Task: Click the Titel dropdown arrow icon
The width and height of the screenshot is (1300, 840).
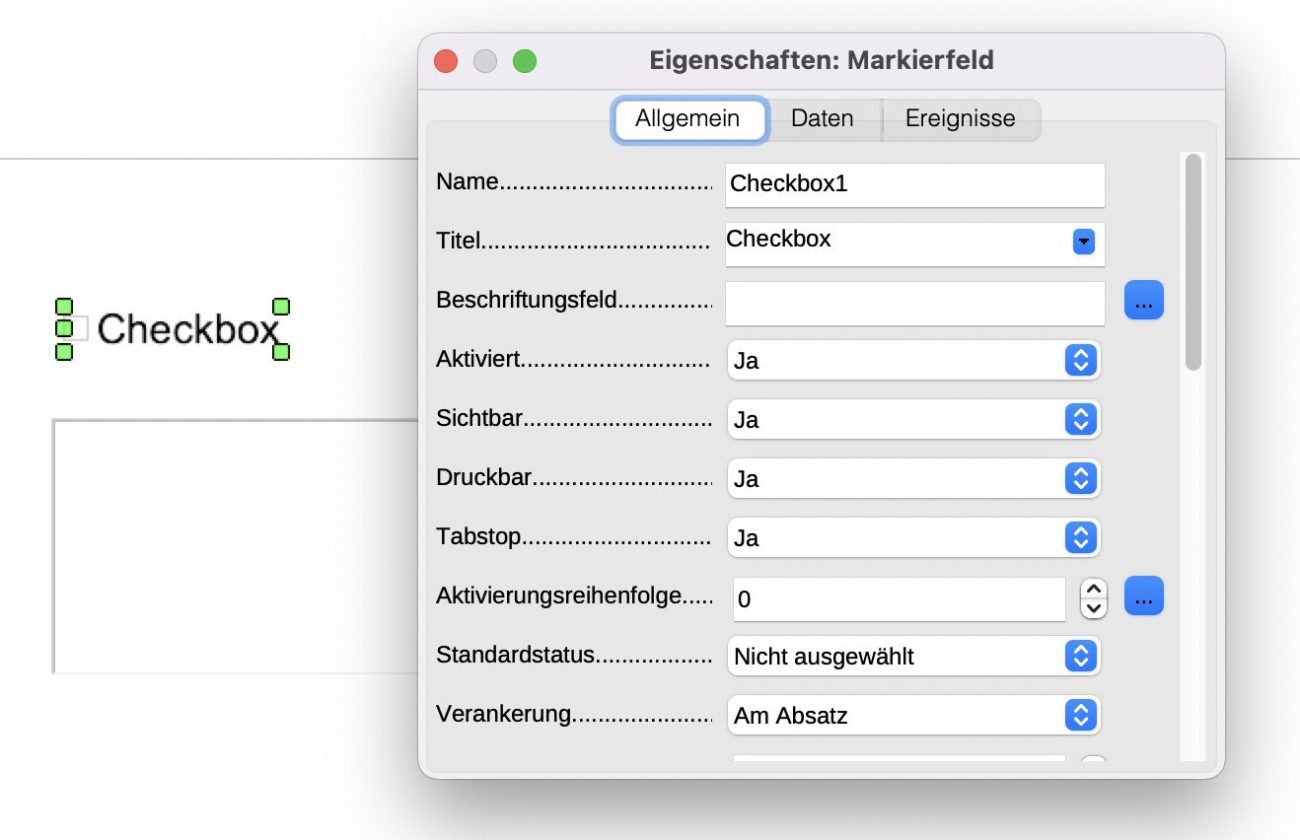Action: [1081, 243]
